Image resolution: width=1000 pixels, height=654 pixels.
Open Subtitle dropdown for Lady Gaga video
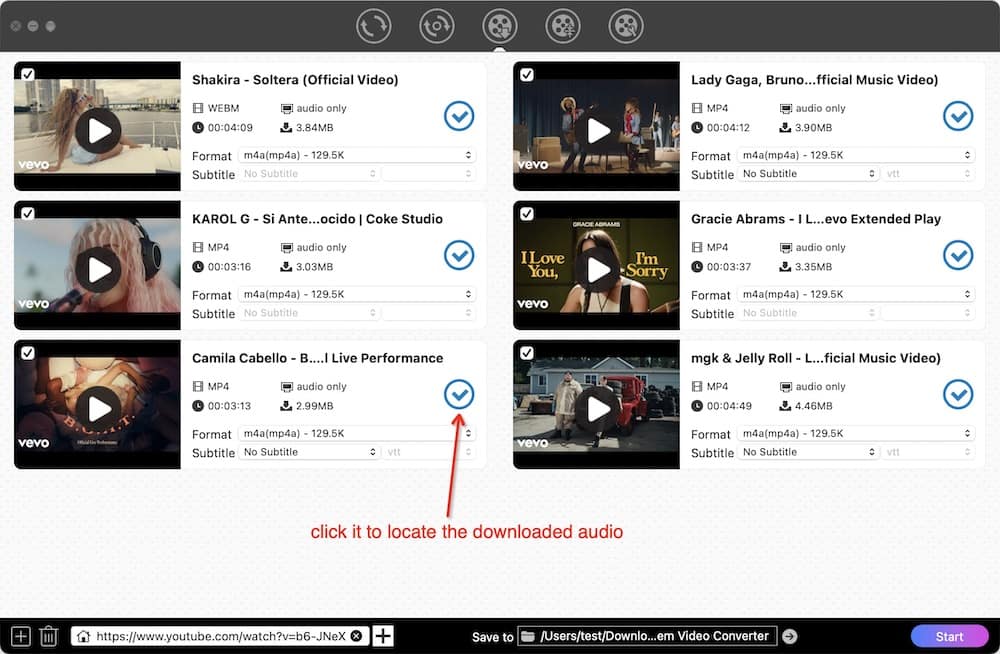(808, 174)
